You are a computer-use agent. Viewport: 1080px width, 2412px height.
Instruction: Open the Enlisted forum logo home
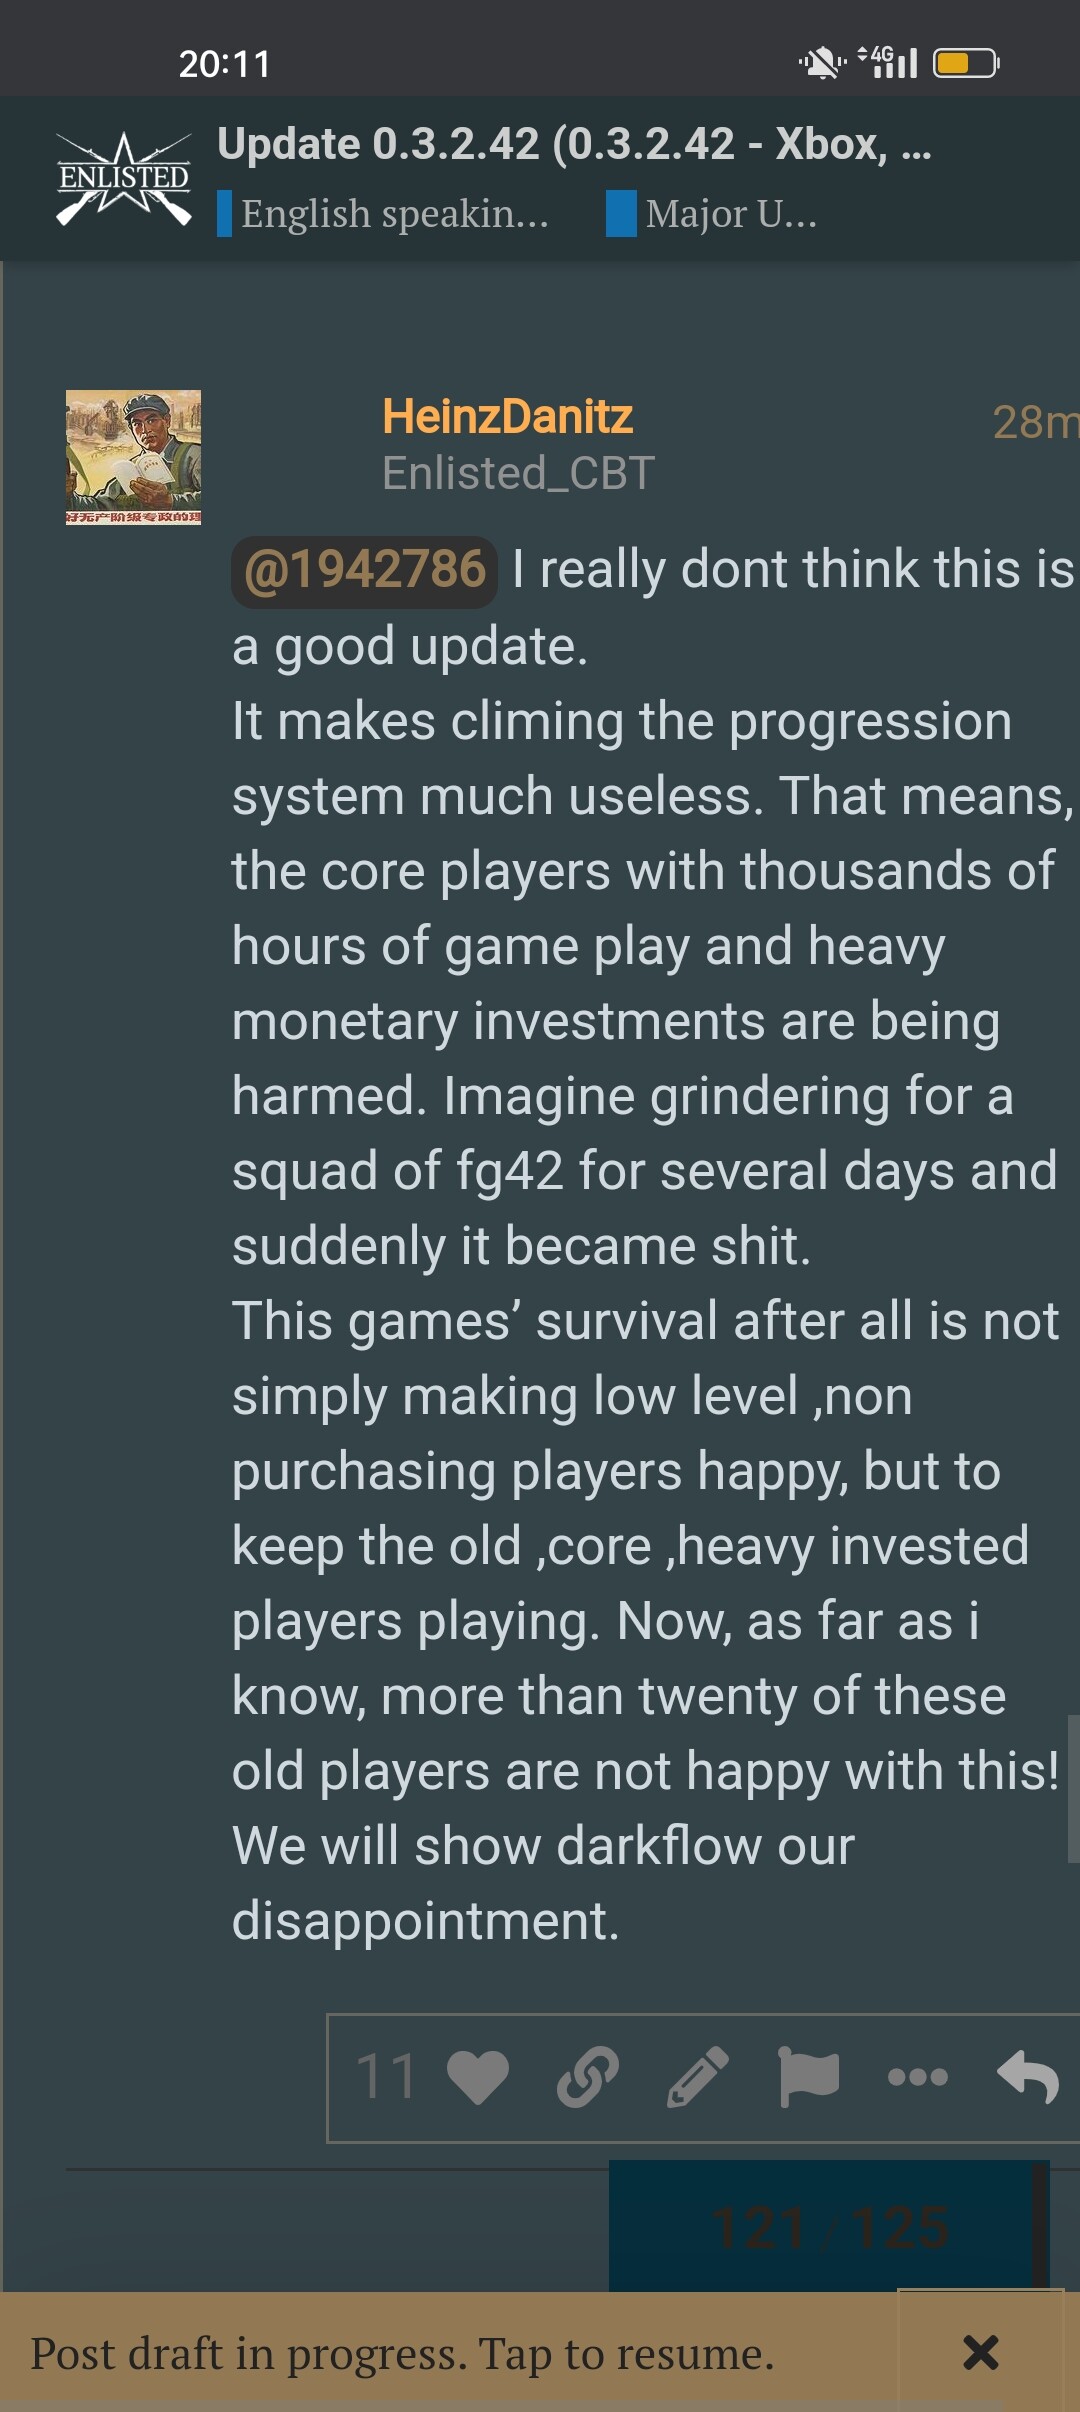coord(124,179)
